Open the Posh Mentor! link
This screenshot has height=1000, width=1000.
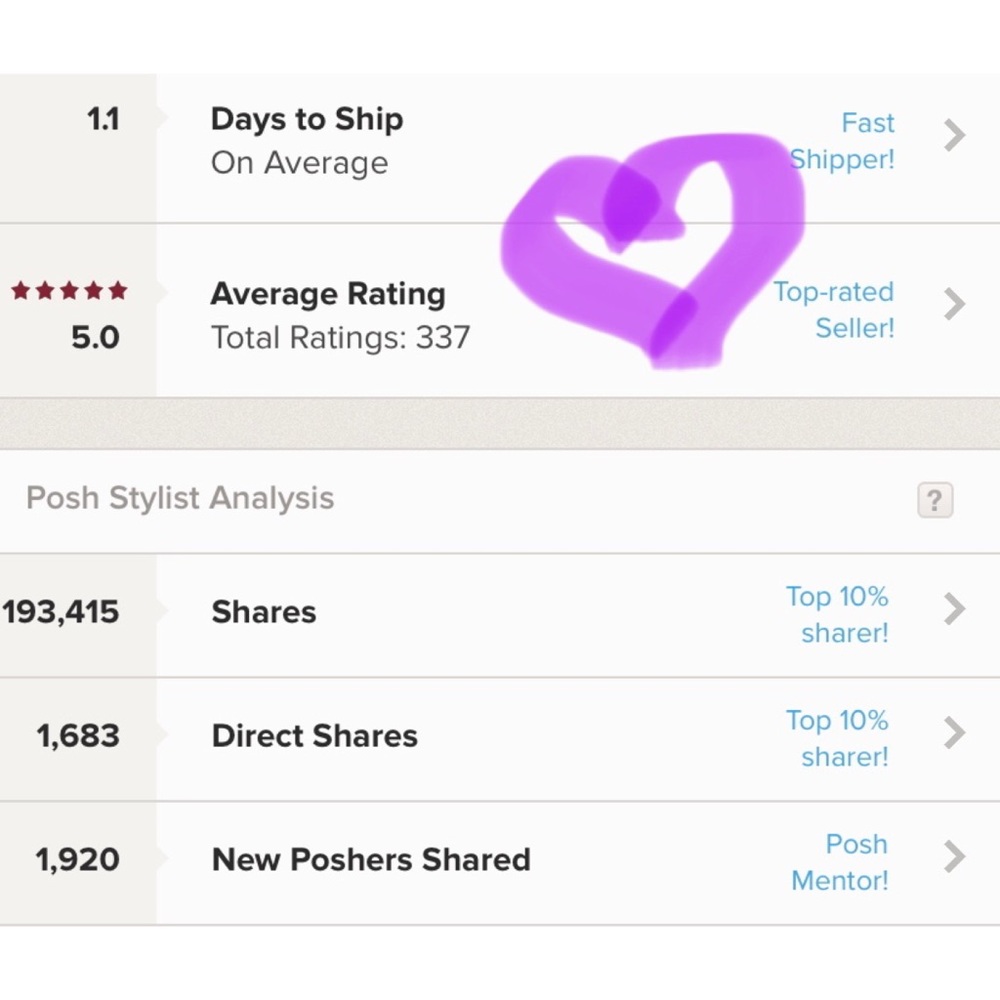pyautogui.click(x=840, y=862)
